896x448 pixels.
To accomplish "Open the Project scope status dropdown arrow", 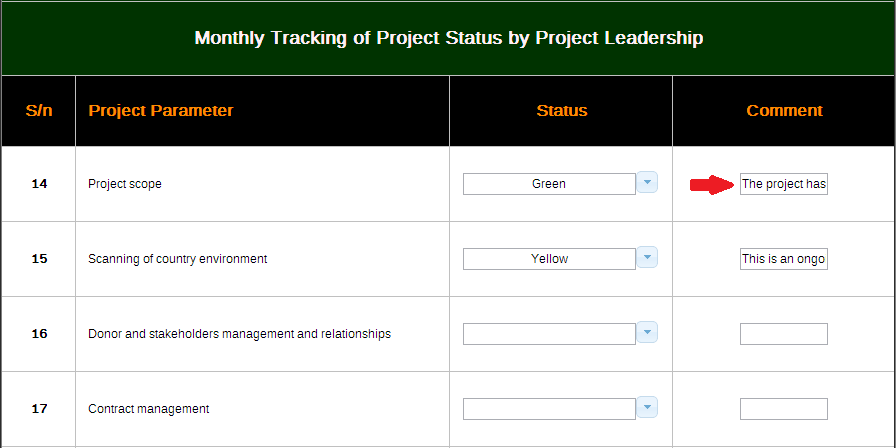I will pos(647,183).
